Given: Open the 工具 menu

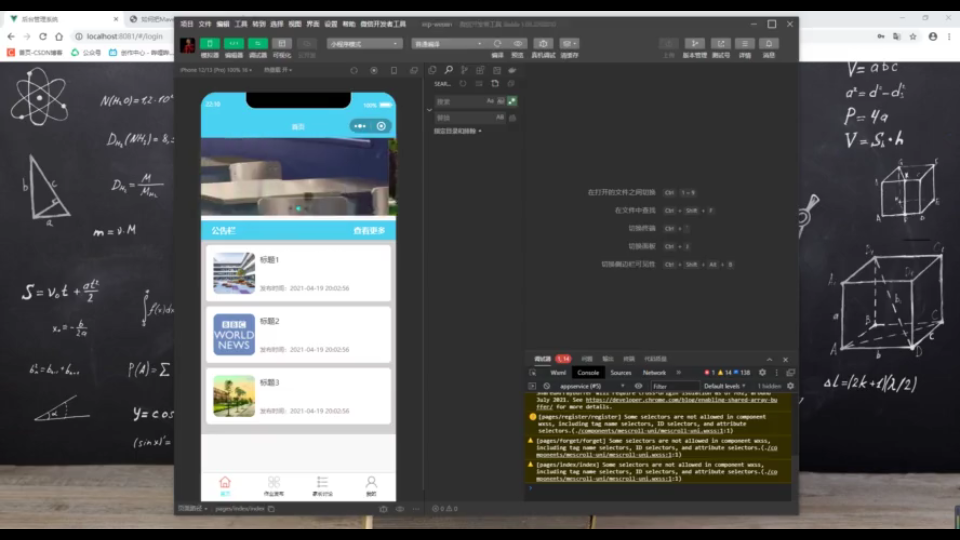Looking at the screenshot, I should 241,24.
